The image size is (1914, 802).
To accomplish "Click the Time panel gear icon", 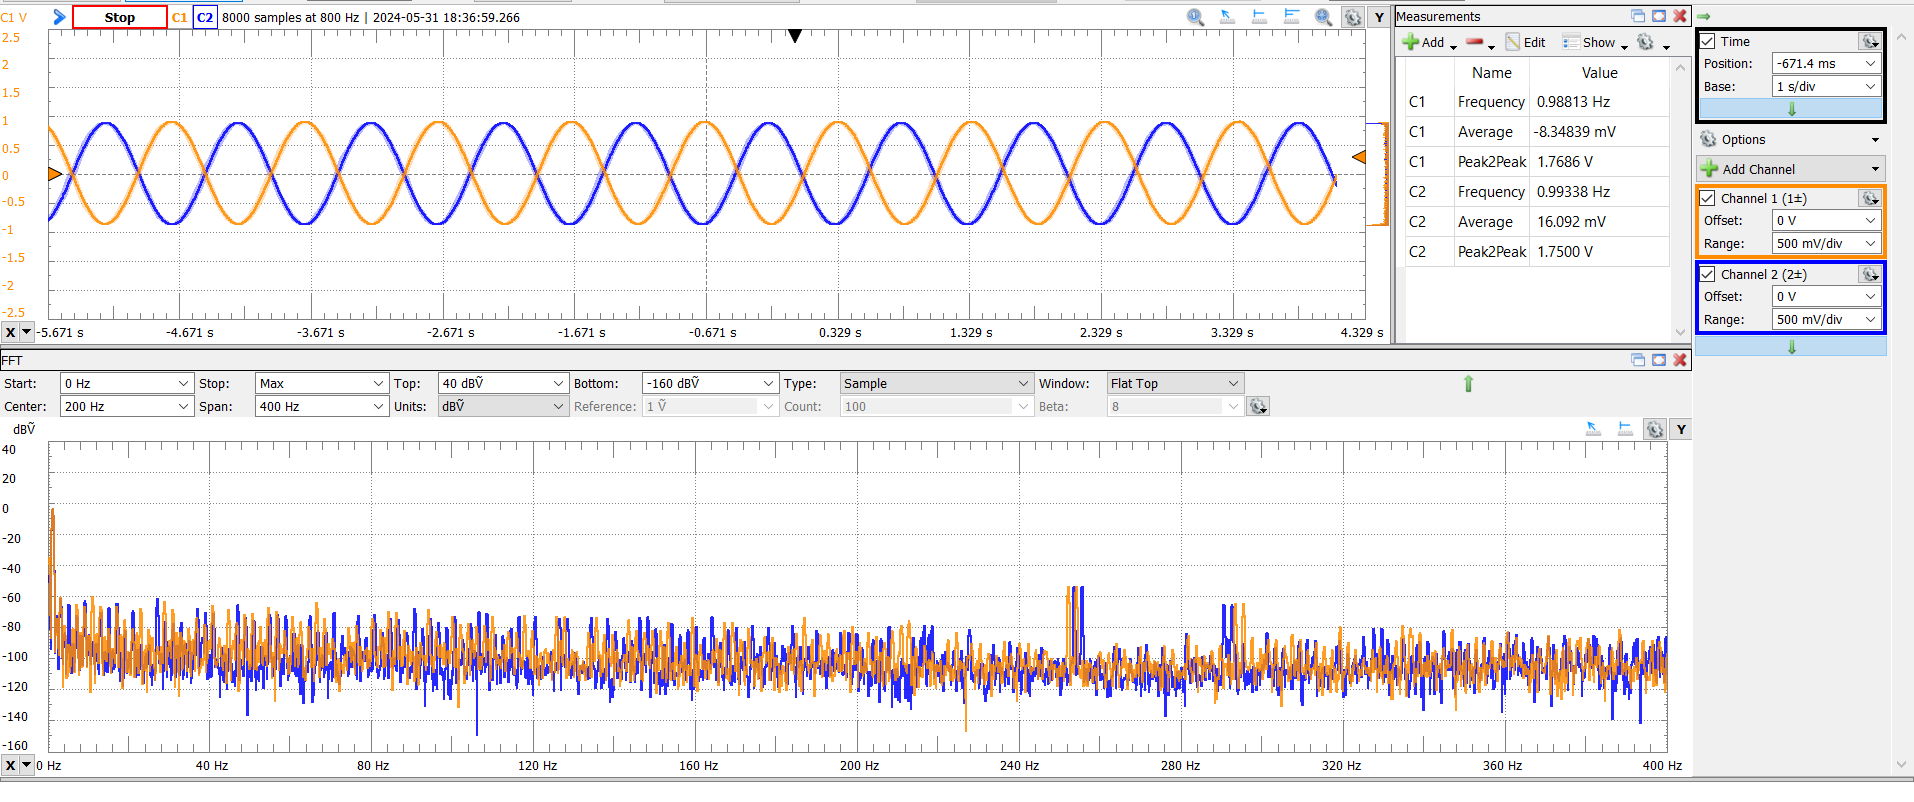I will pos(1869,41).
